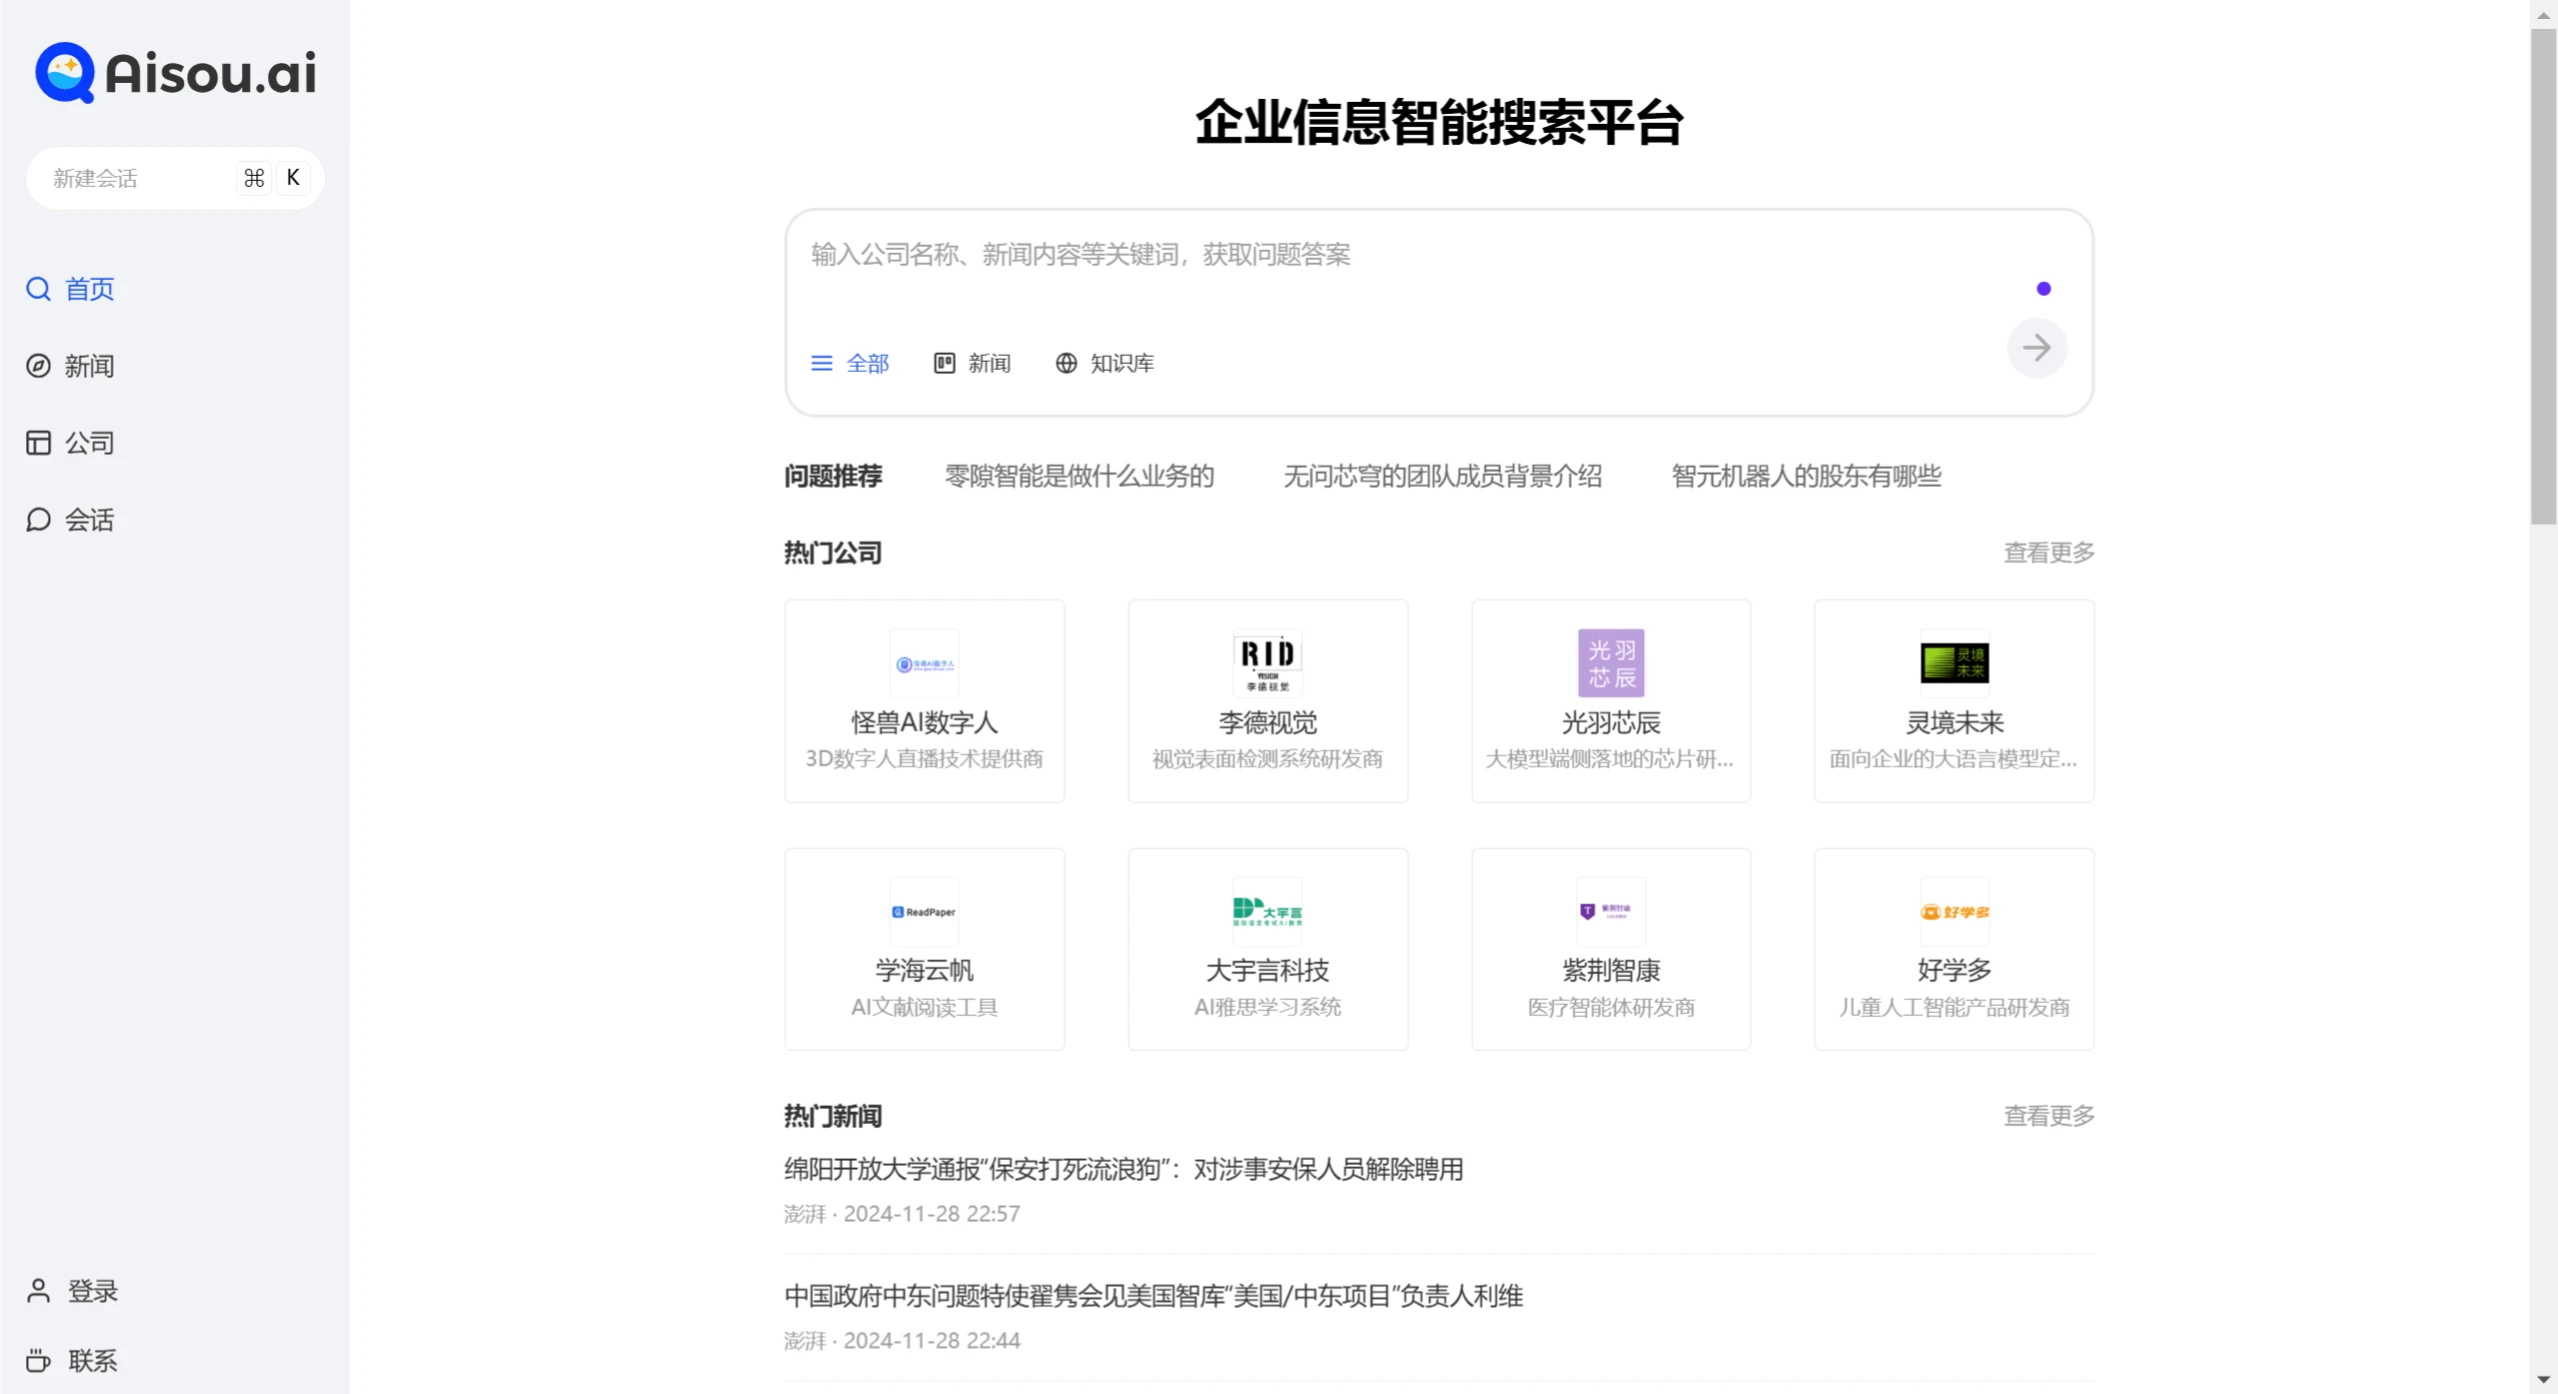Open the 李德视觉 company card
Image resolution: width=2558 pixels, height=1394 pixels.
(1267, 701)
